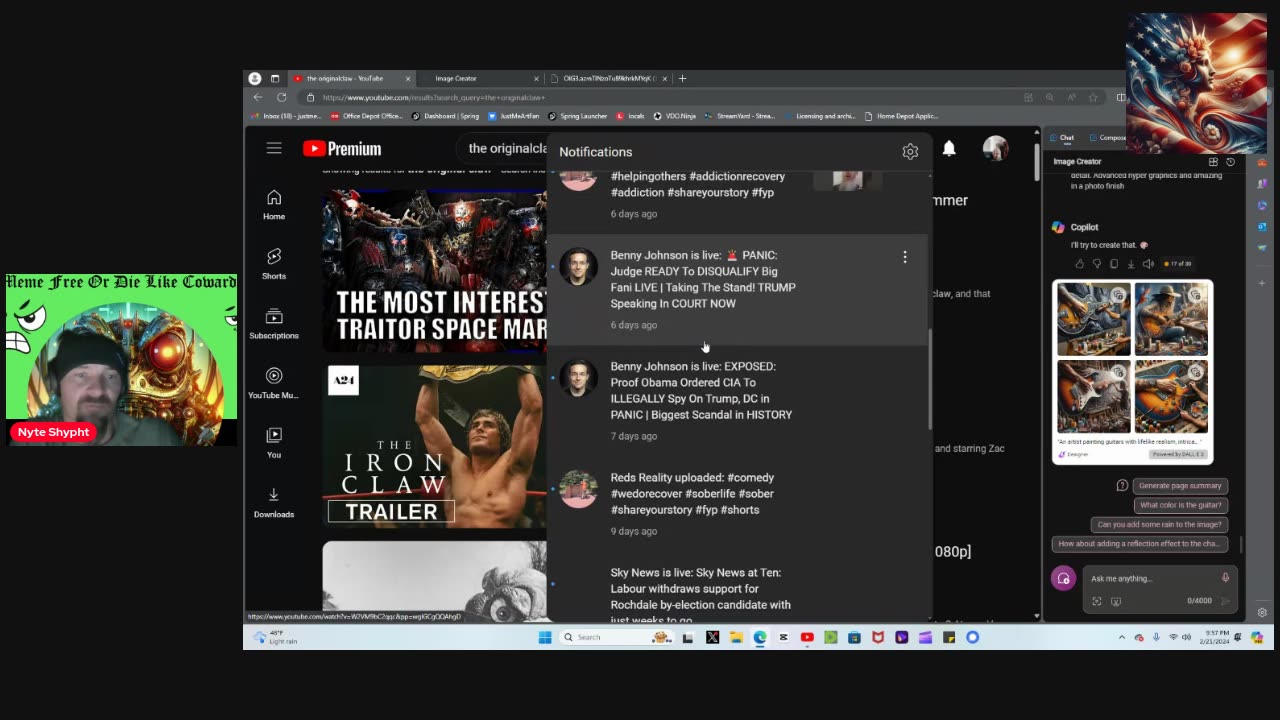
Task: Open the Iron Claw trailer thumbnail
Action: tap(434, 446)
